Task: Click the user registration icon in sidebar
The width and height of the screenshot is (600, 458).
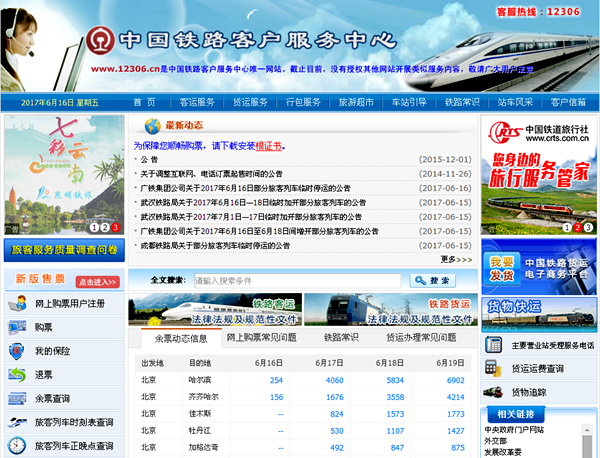Action: [x=17, y=303]
